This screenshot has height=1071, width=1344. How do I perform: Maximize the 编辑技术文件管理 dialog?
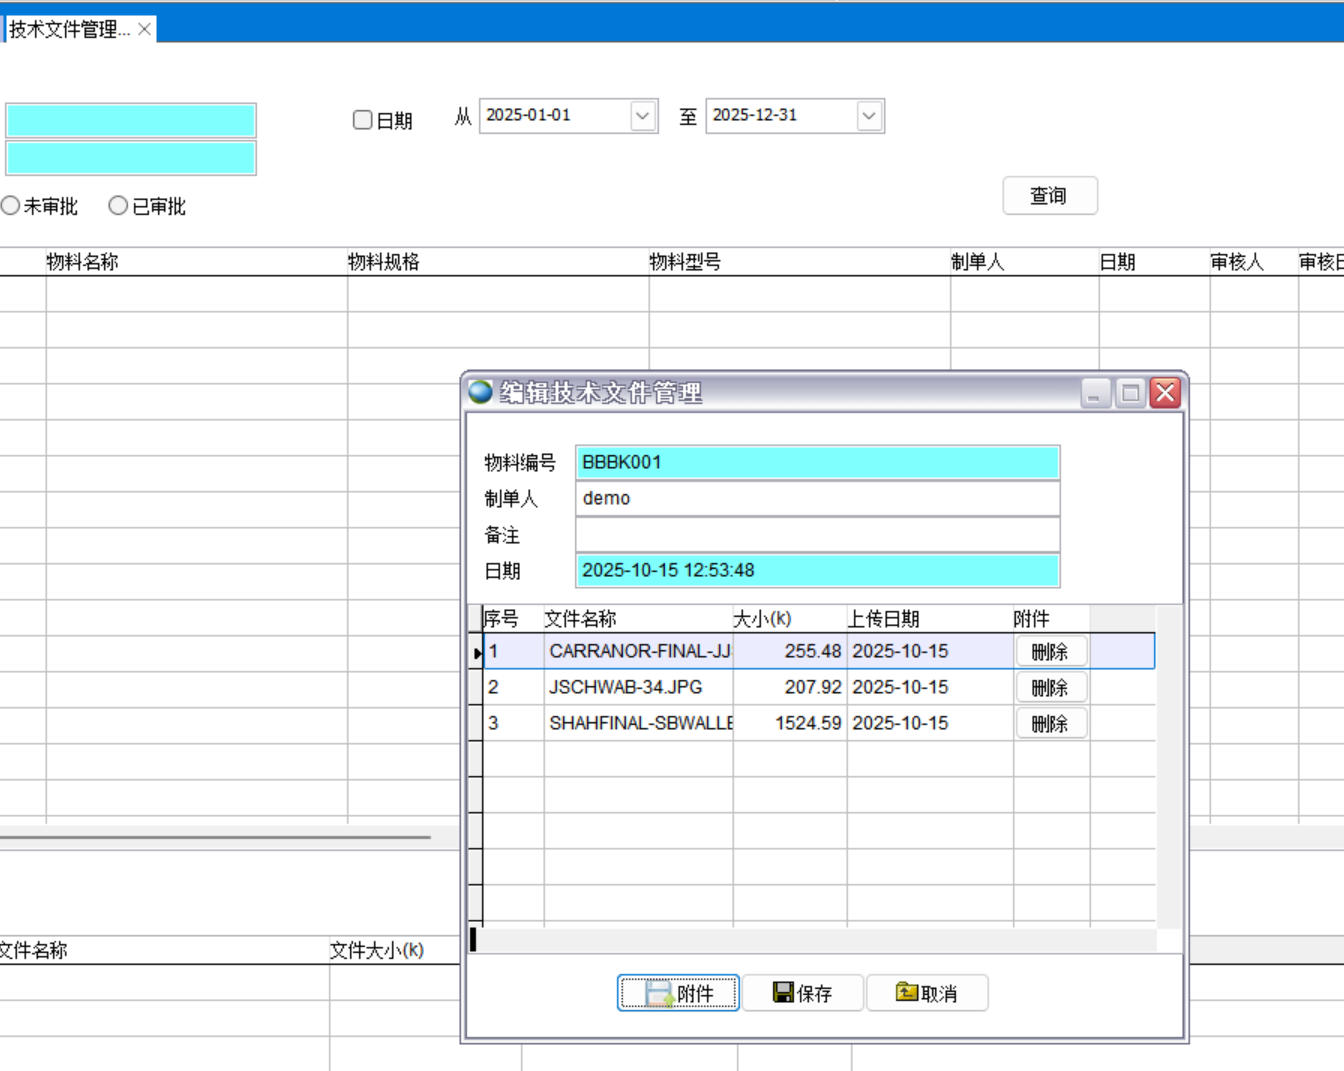[1130, 393]
